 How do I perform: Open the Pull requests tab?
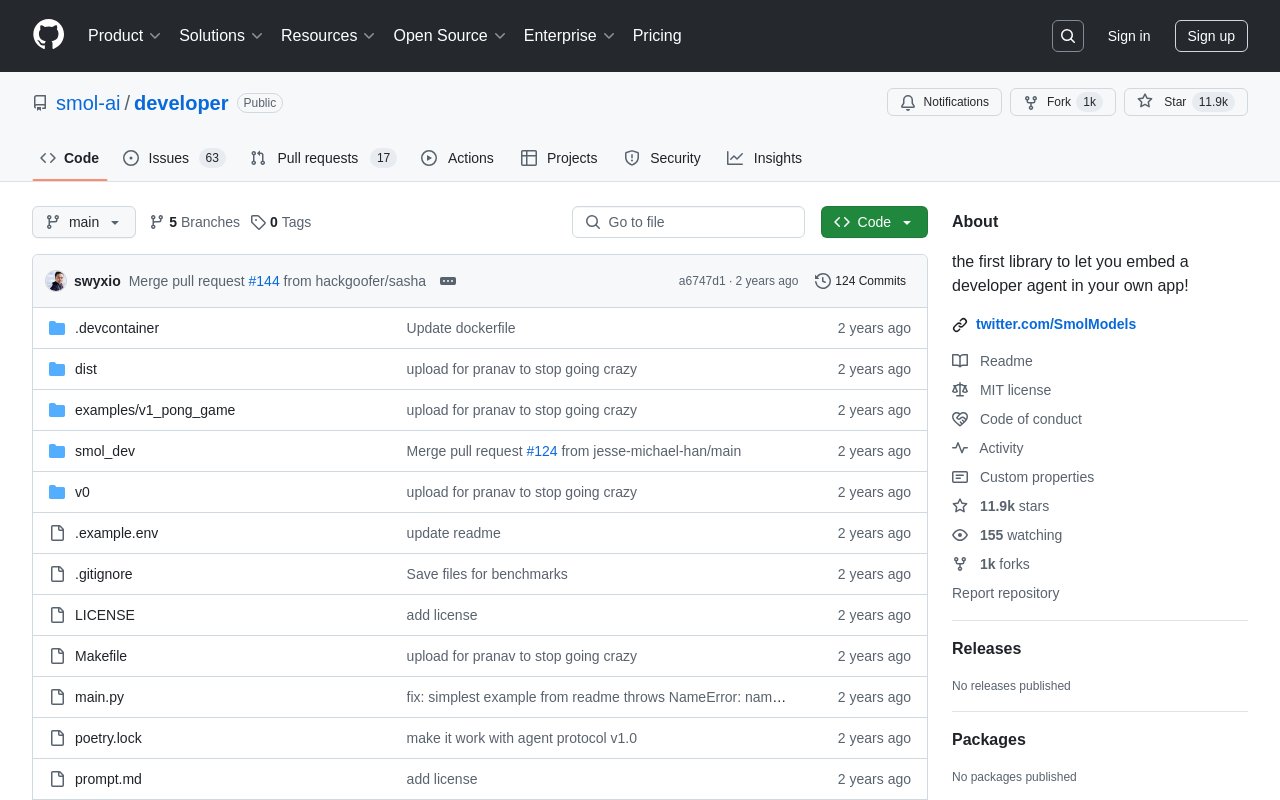(323, 158)
